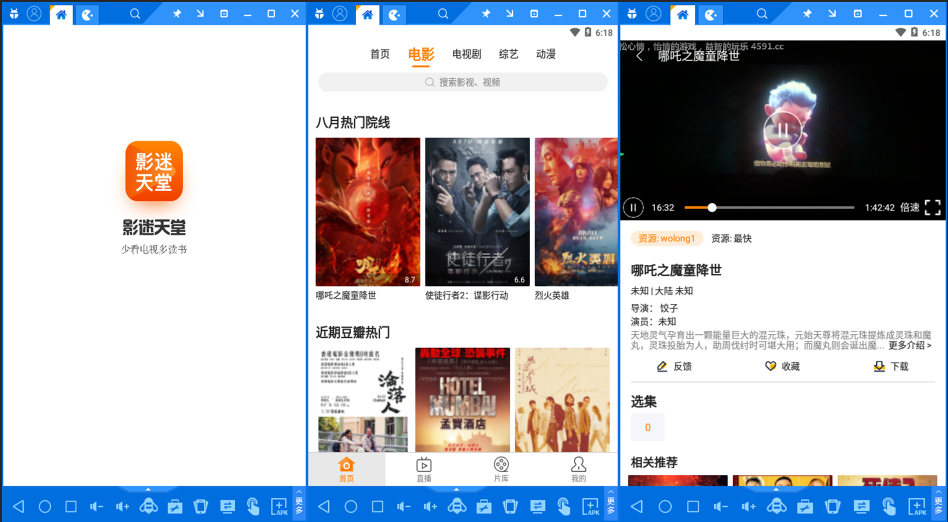
Task: Open the 综艺 tab
Action: point(508,54)
